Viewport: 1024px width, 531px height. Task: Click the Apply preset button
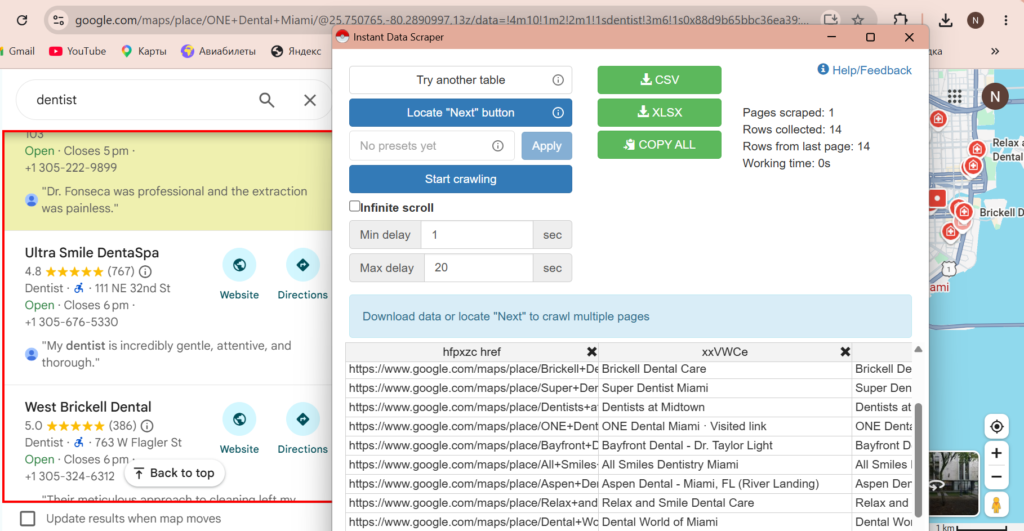[x=547, y=146]
